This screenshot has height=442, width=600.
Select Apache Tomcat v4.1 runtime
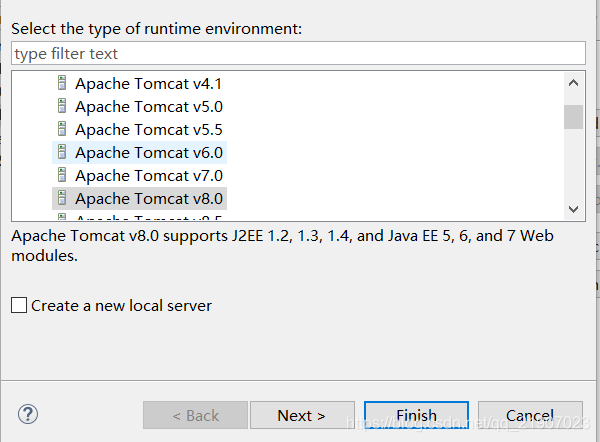coord(148,84)
